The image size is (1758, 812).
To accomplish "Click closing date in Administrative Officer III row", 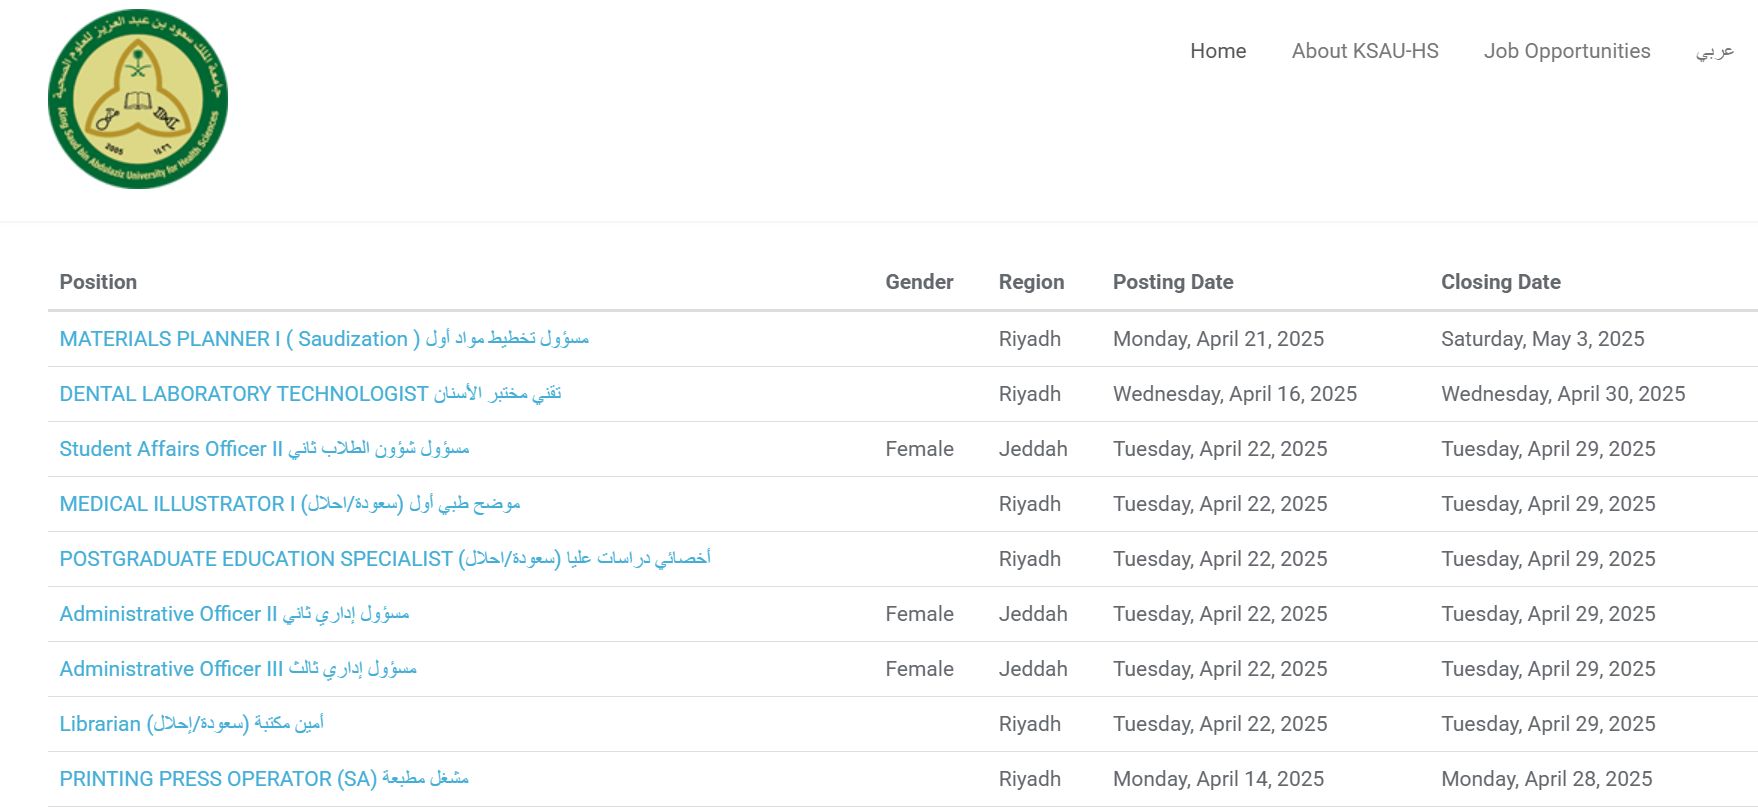I will pos(1548,669).
